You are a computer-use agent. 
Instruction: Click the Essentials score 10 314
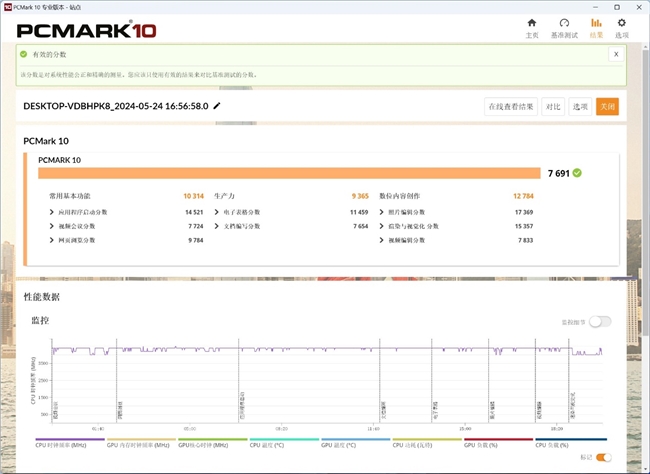(193, 196)
